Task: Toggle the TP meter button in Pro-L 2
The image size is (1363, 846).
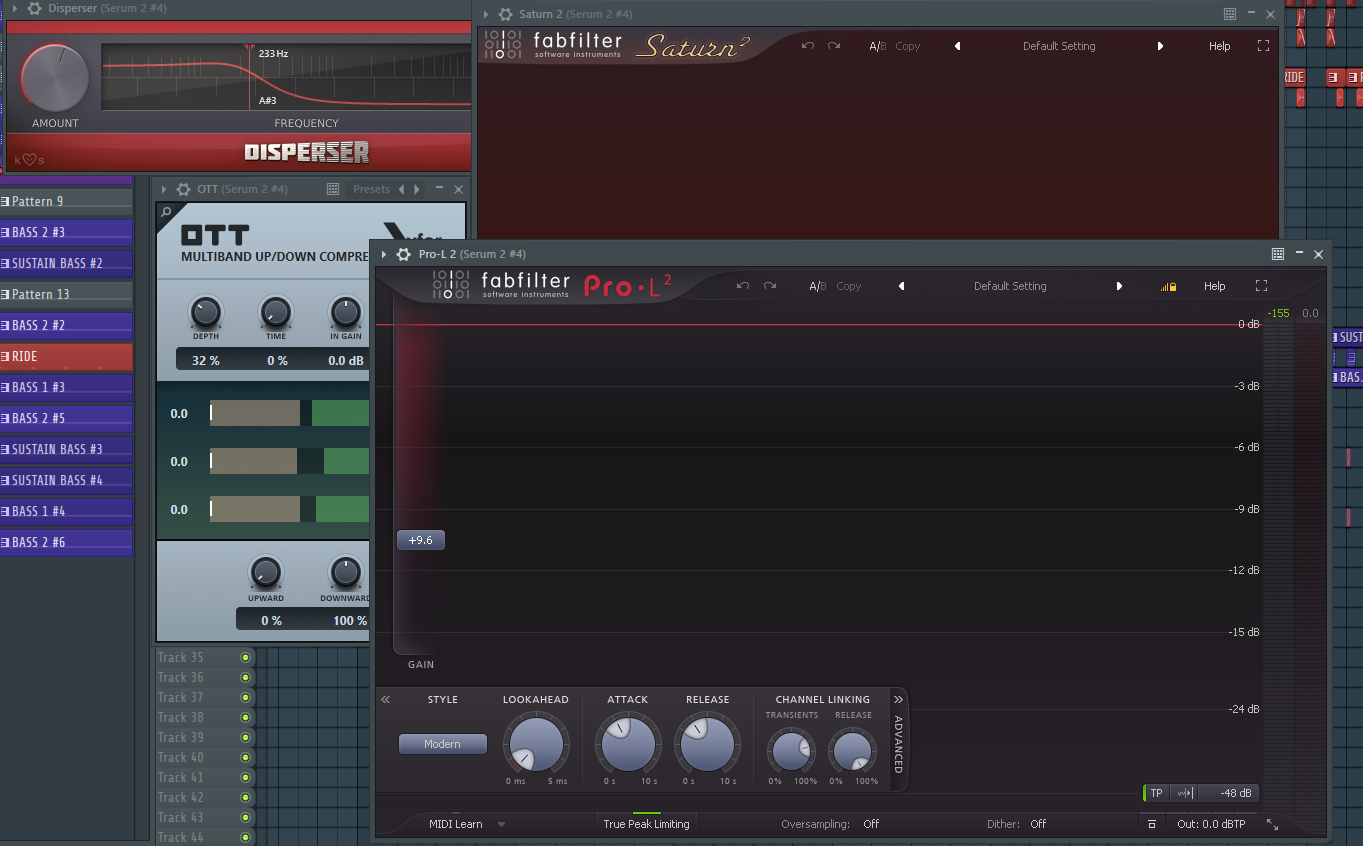Action: (1156, 793)
